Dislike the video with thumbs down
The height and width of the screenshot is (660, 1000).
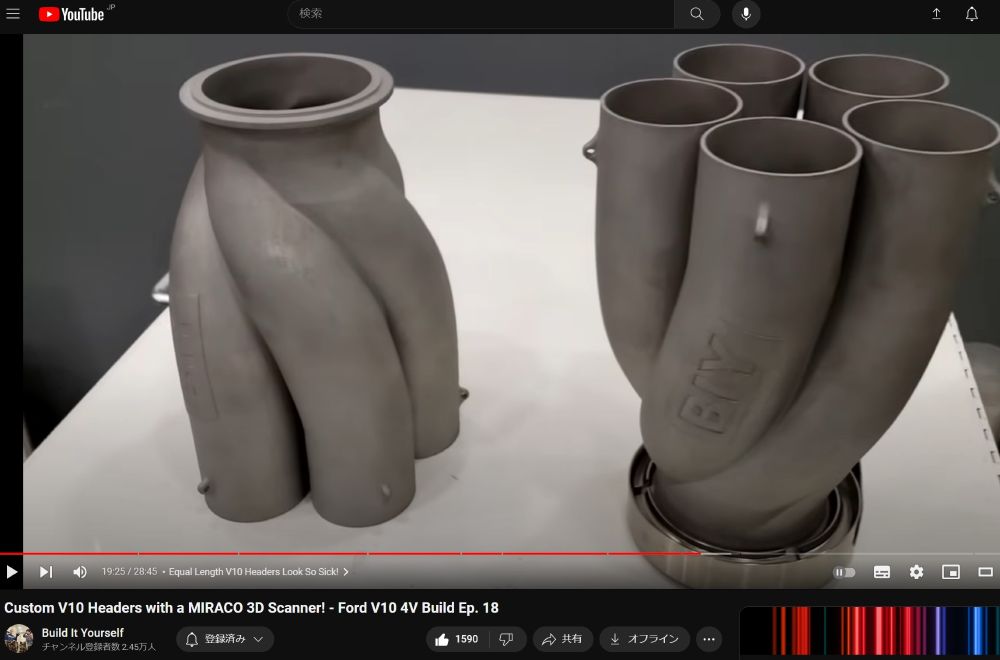pyautogui.click(x=506, y=639)
